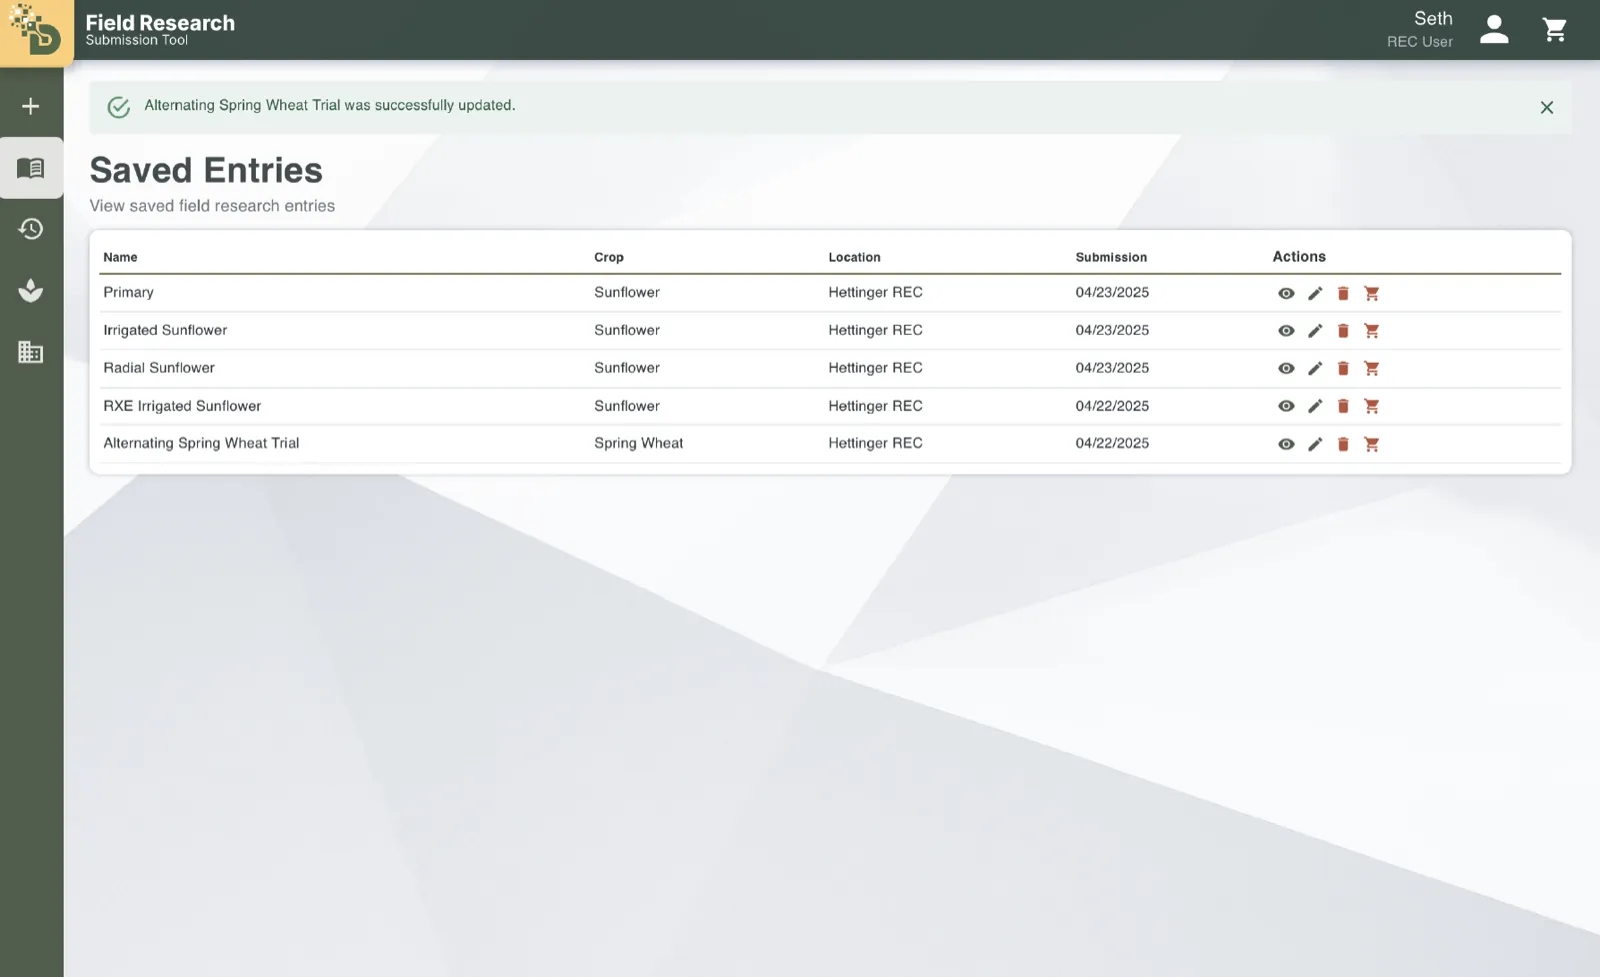
Task: Edit the Irrigated Sunflower entry
Action: (1315, 331)
